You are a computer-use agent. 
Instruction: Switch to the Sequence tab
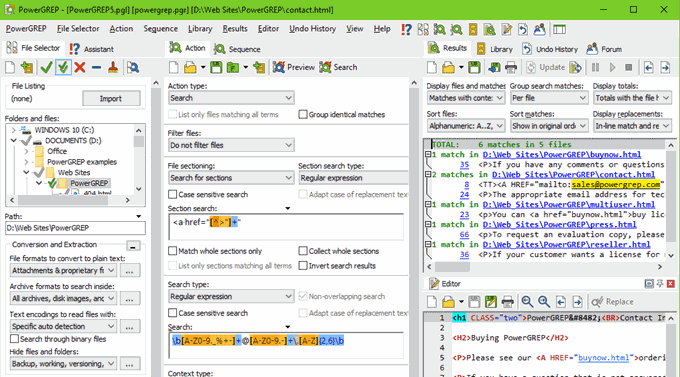point(237,49)
